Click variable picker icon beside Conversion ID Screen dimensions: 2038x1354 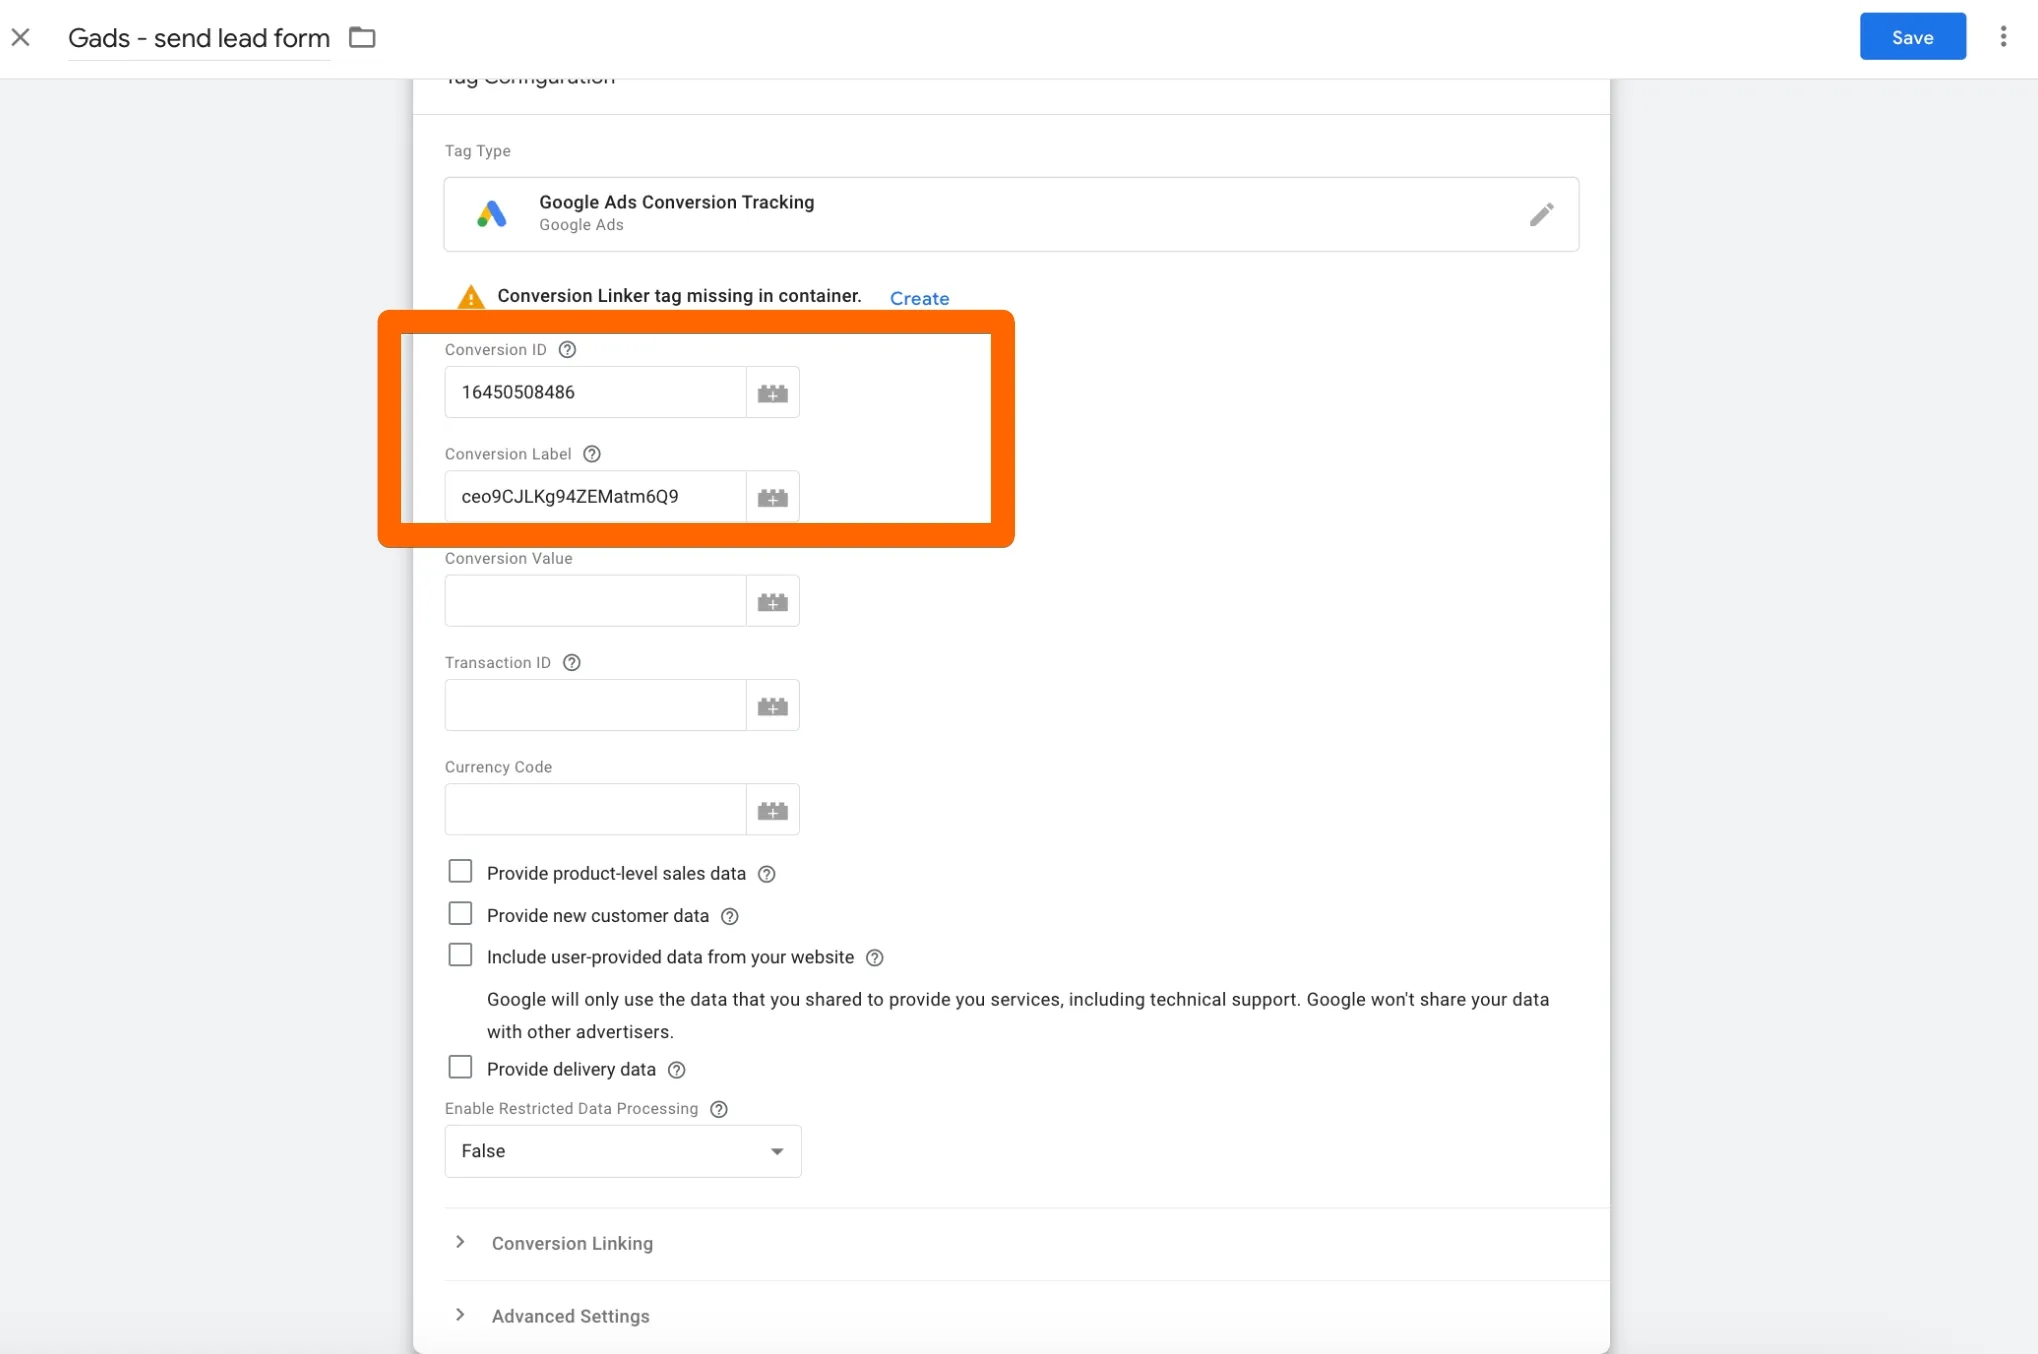point(772,393)
